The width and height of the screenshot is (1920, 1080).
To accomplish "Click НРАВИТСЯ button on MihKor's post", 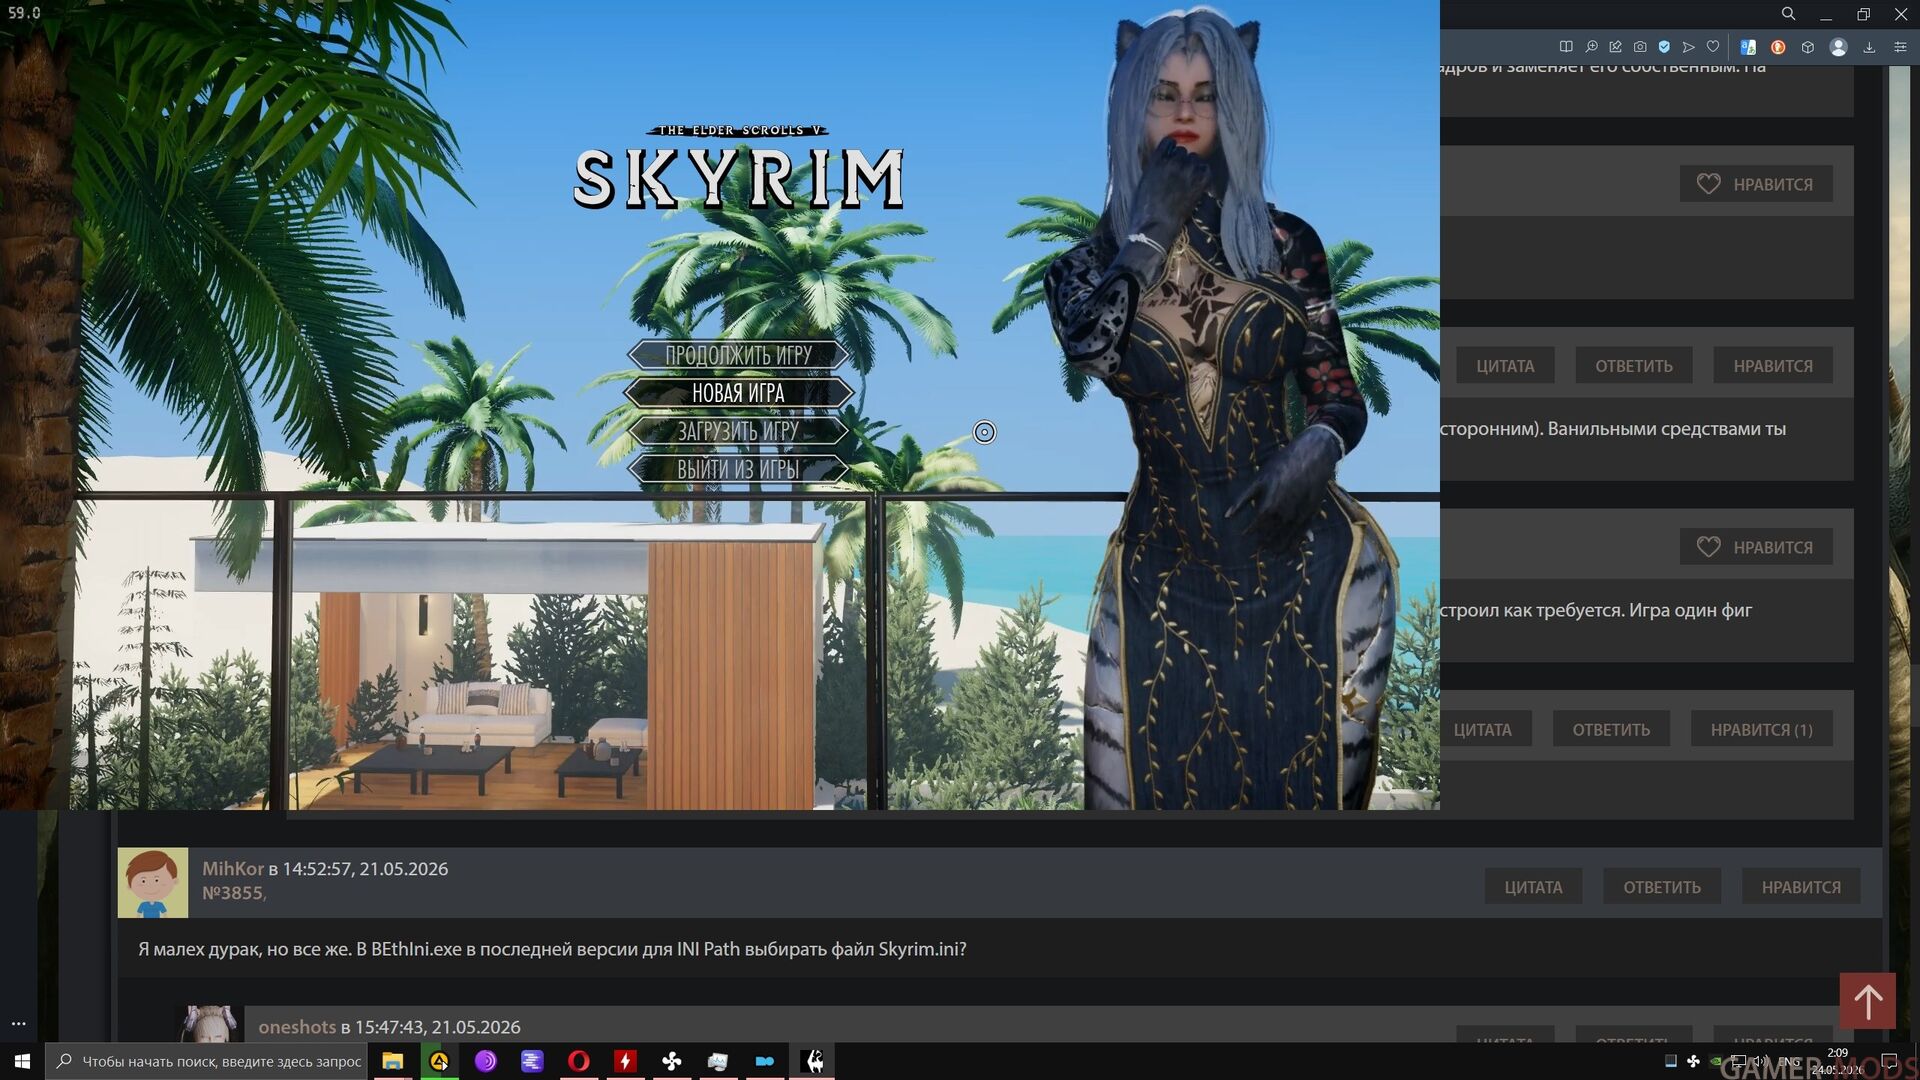I will (1801, 887).
